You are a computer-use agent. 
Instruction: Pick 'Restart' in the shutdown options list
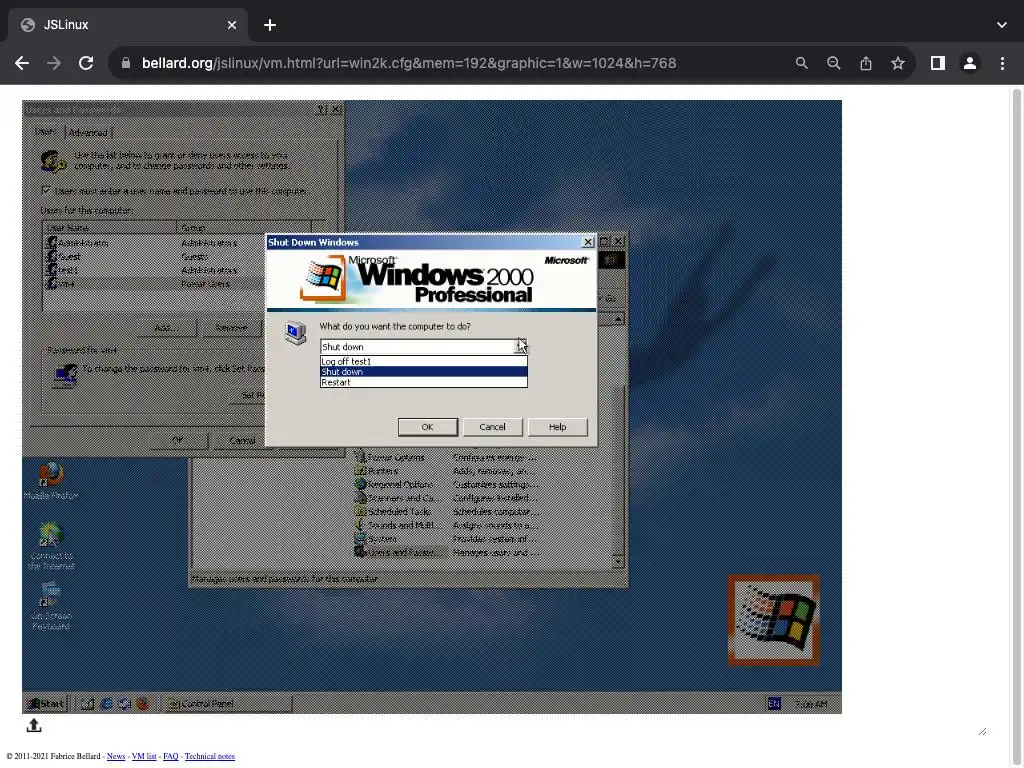click(x=423, y=382)
